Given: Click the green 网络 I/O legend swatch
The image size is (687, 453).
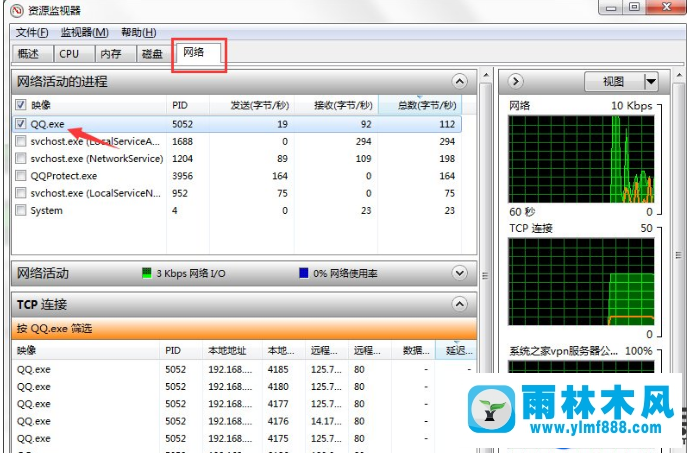Looking at the screenshot, I should coord(147,273).
